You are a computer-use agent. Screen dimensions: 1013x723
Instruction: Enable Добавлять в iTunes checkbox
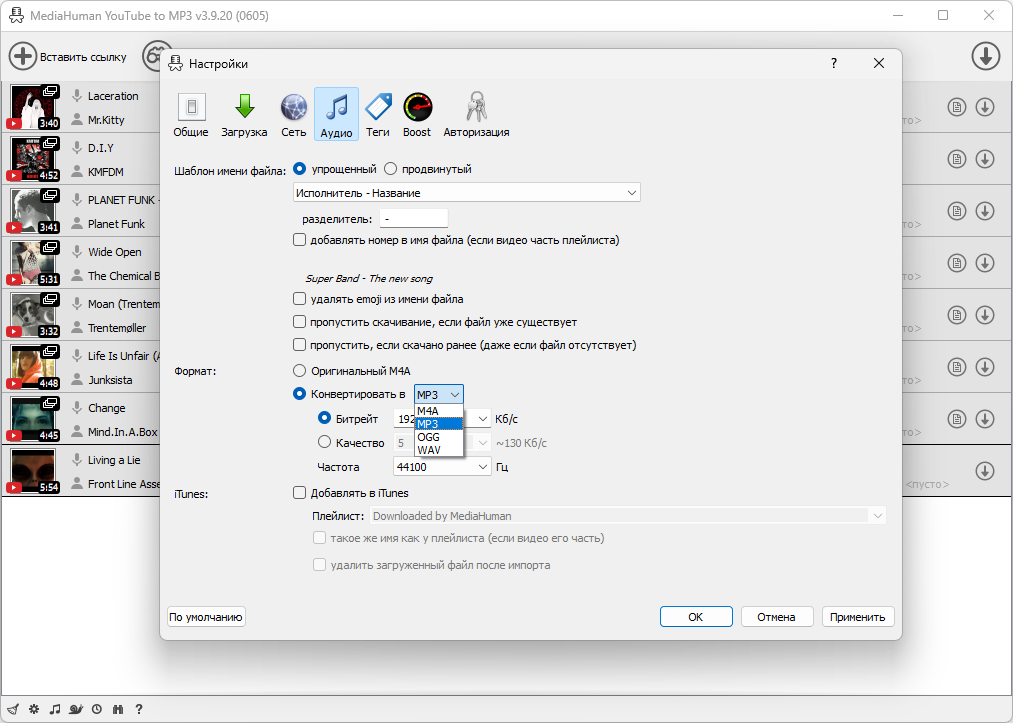299,492
